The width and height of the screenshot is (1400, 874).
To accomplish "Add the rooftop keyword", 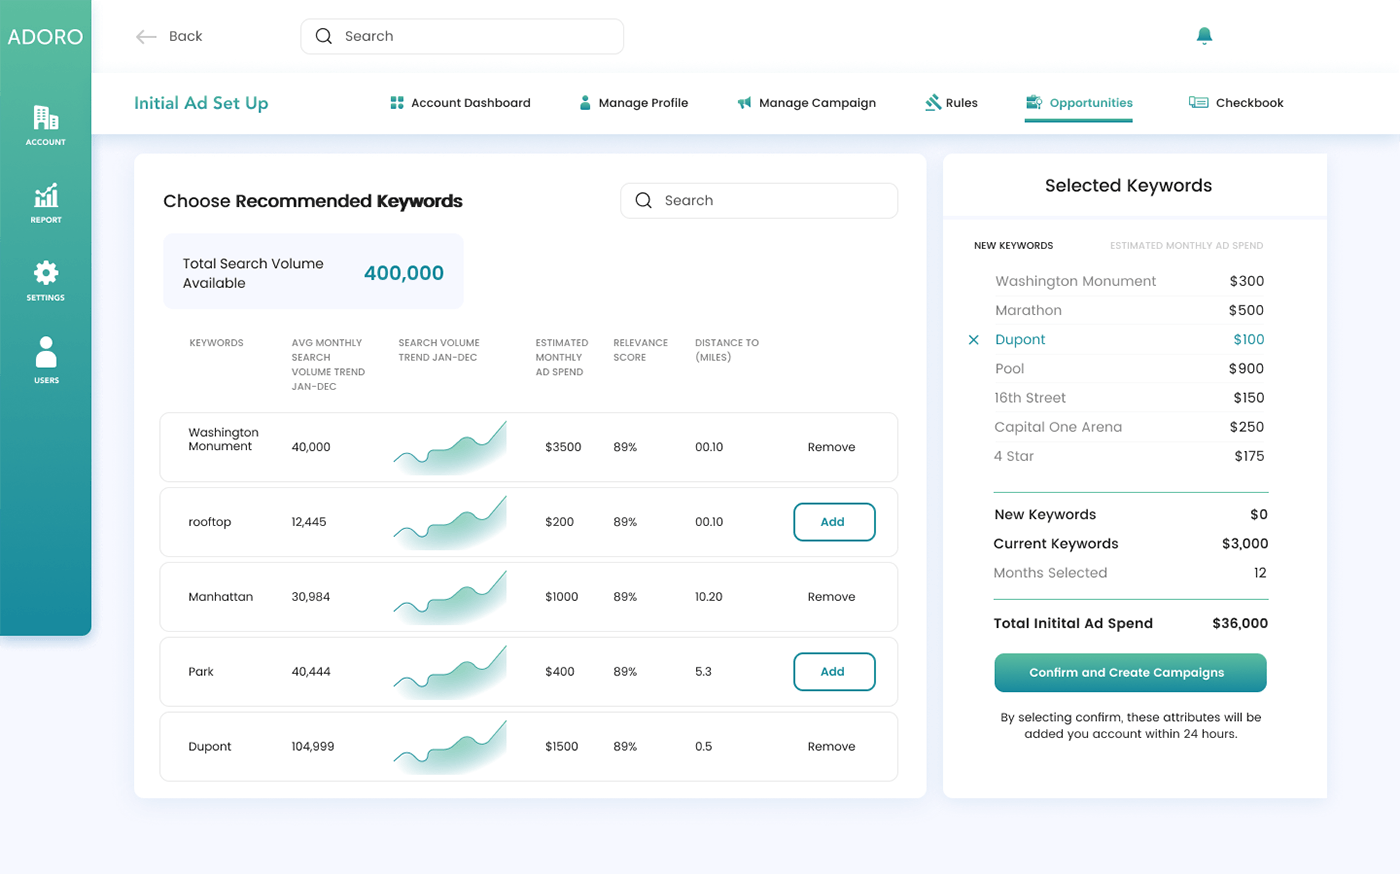I will pos(834,522).
